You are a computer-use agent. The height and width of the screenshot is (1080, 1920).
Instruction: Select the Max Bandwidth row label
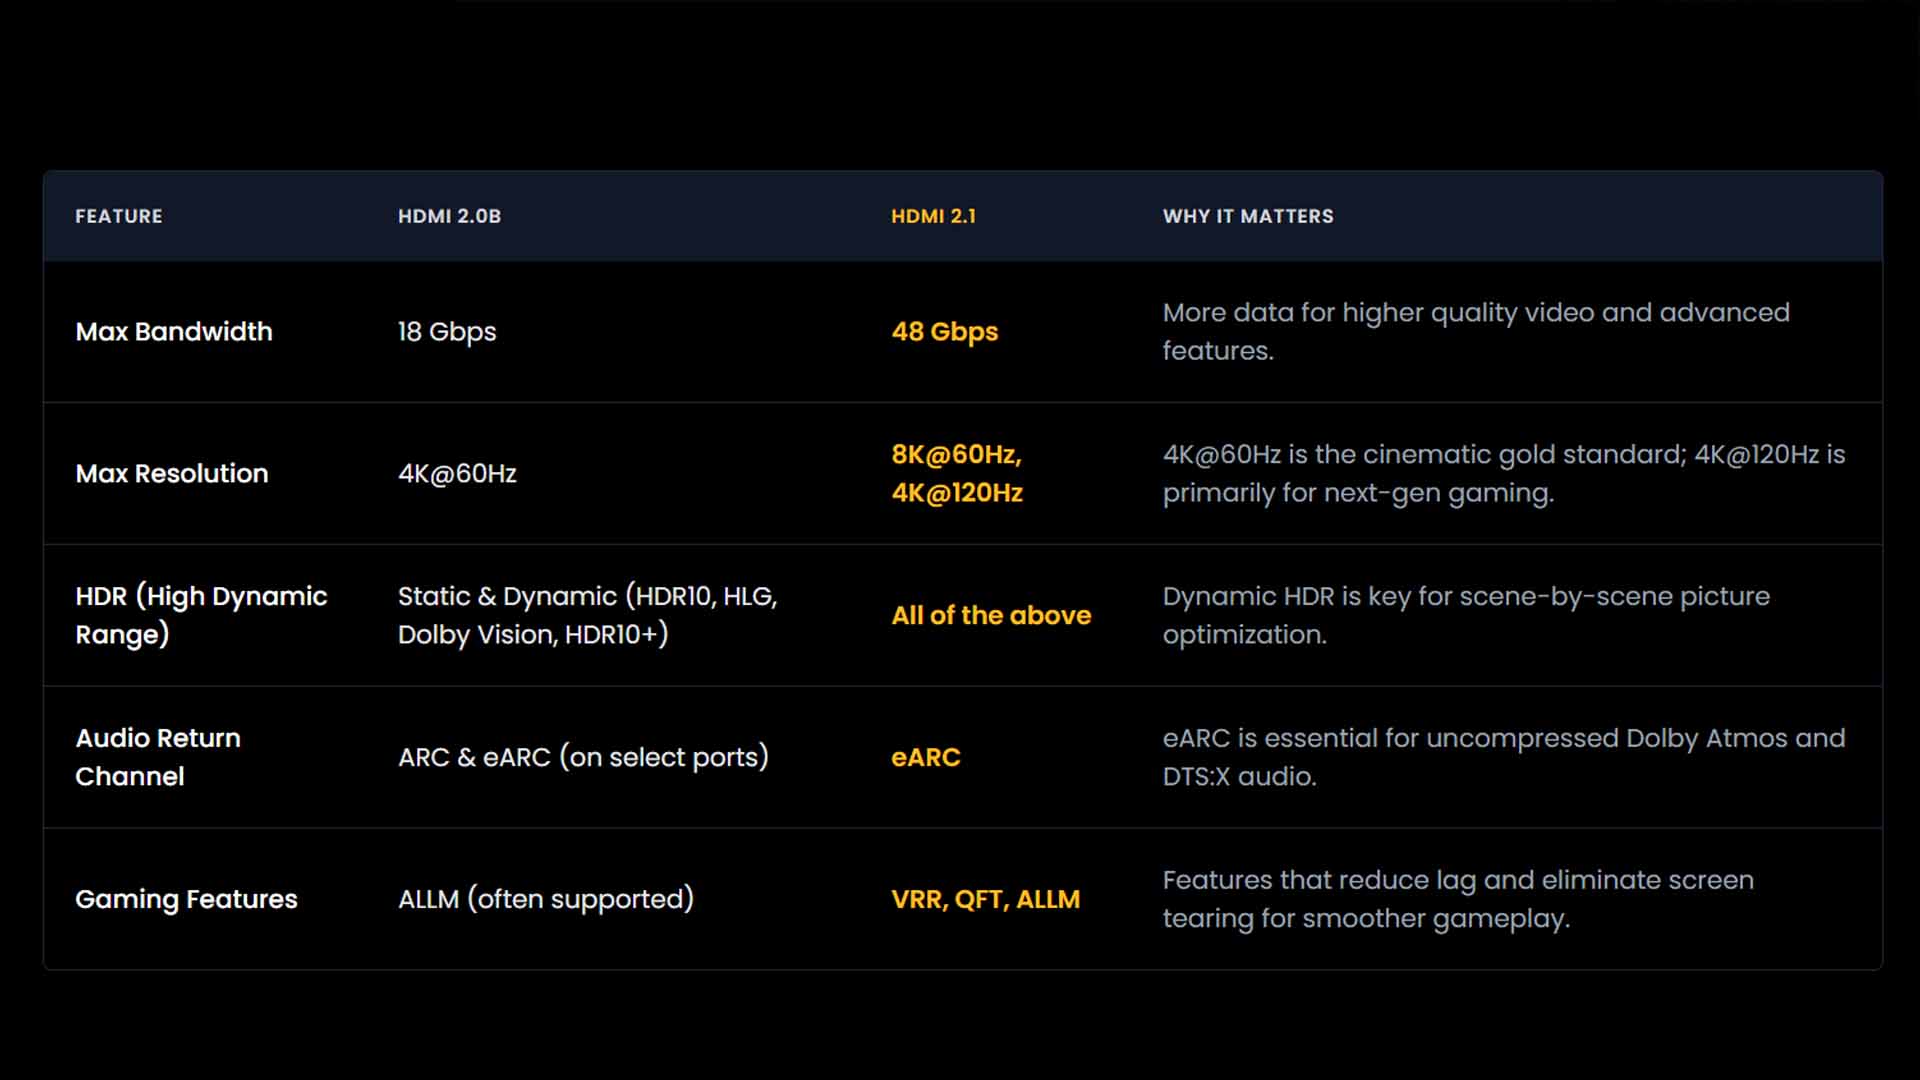[174, 332]
